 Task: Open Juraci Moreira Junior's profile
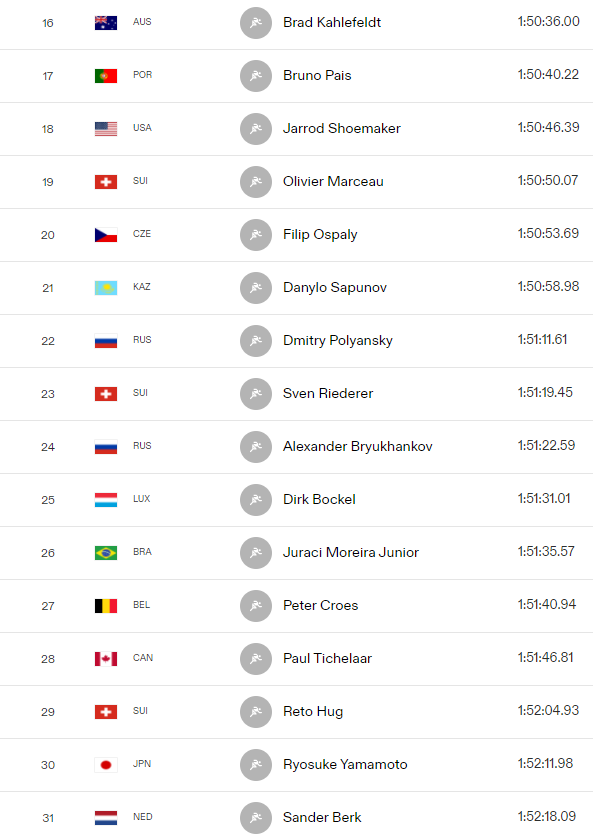351,552
